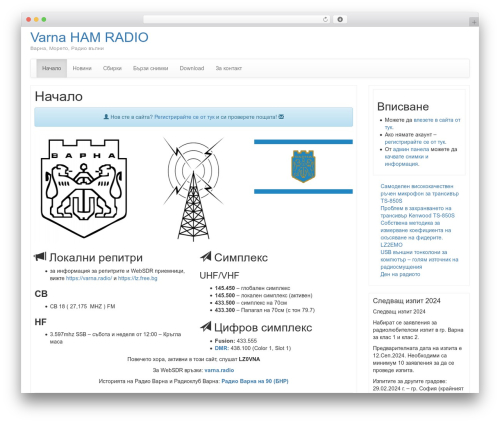The height and width of the screenshot is (423, 500).
Task: Open Радио Варна на 90 (БНР) link
Action: 255,381
